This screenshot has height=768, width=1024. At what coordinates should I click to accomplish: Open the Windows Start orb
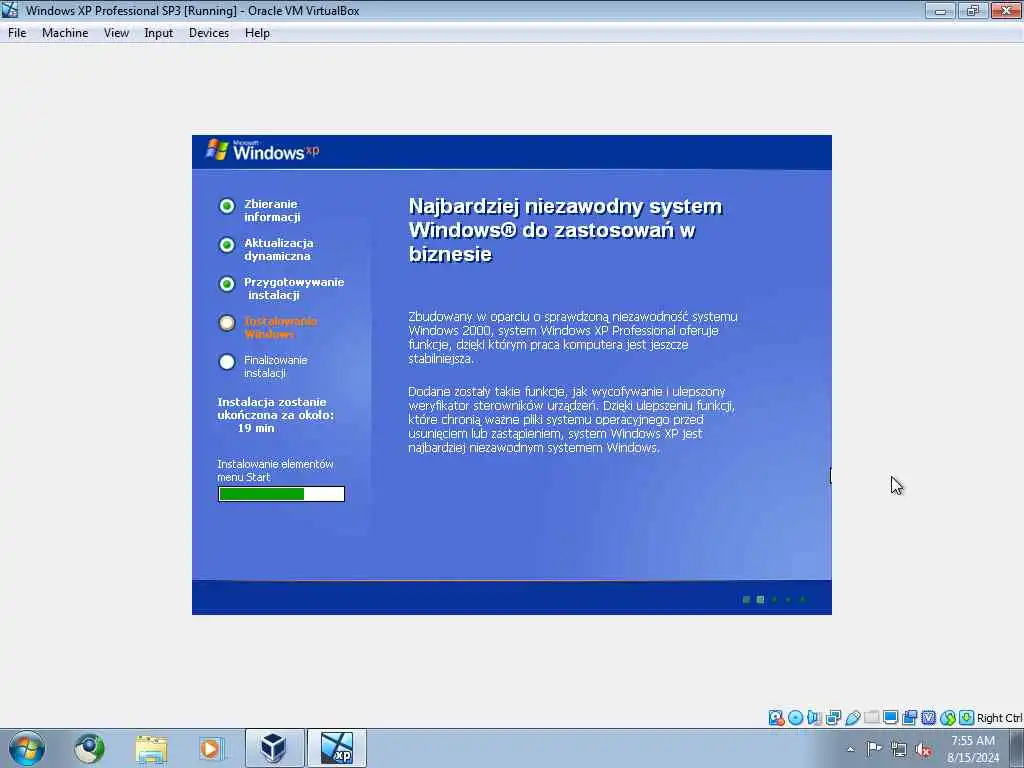coord(27,748)
